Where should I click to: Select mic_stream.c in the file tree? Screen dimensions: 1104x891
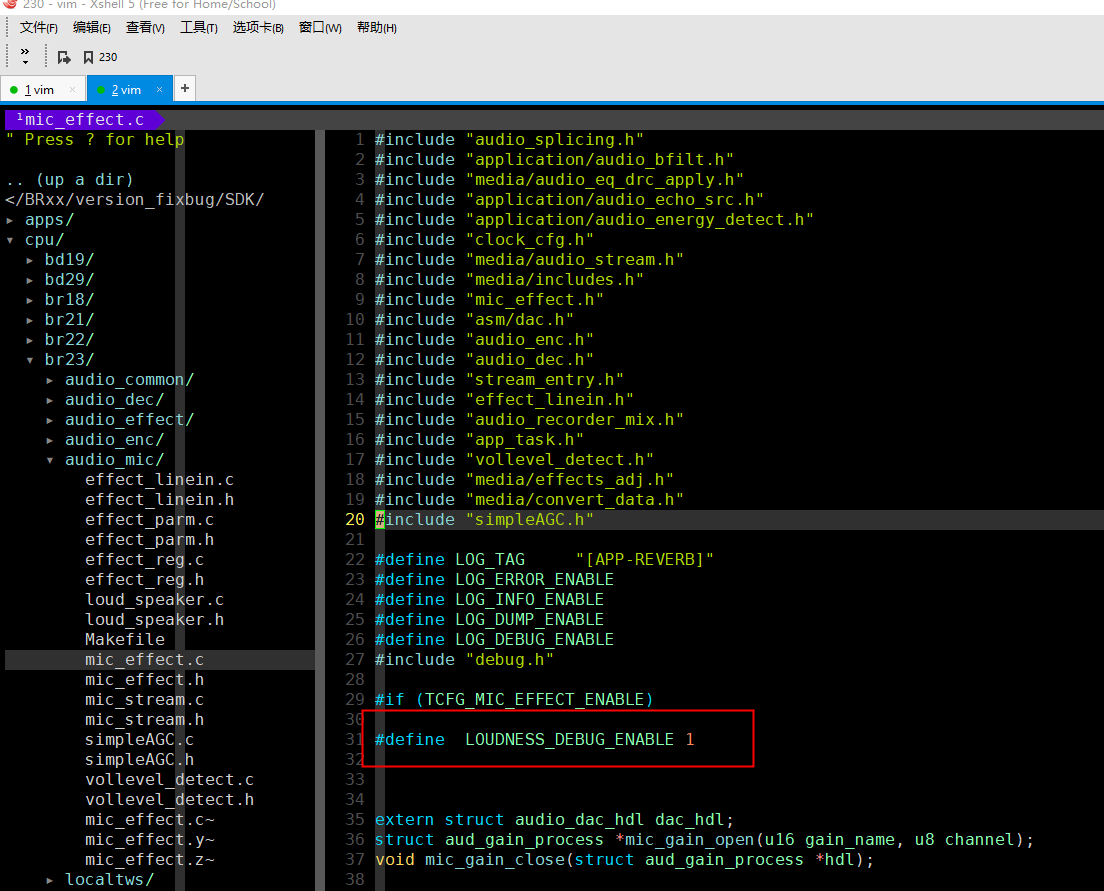tap(144, 700)
